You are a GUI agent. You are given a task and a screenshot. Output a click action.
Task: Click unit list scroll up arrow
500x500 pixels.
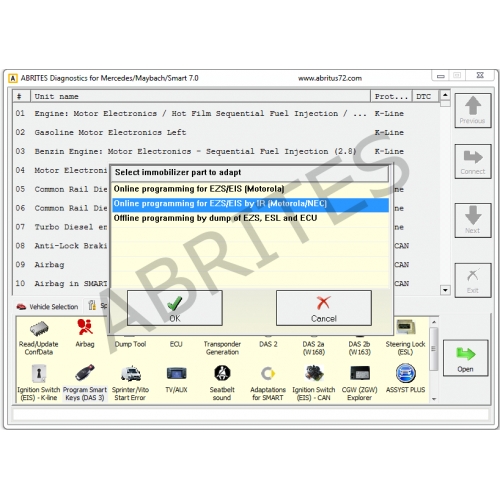(x=445, y=95)
